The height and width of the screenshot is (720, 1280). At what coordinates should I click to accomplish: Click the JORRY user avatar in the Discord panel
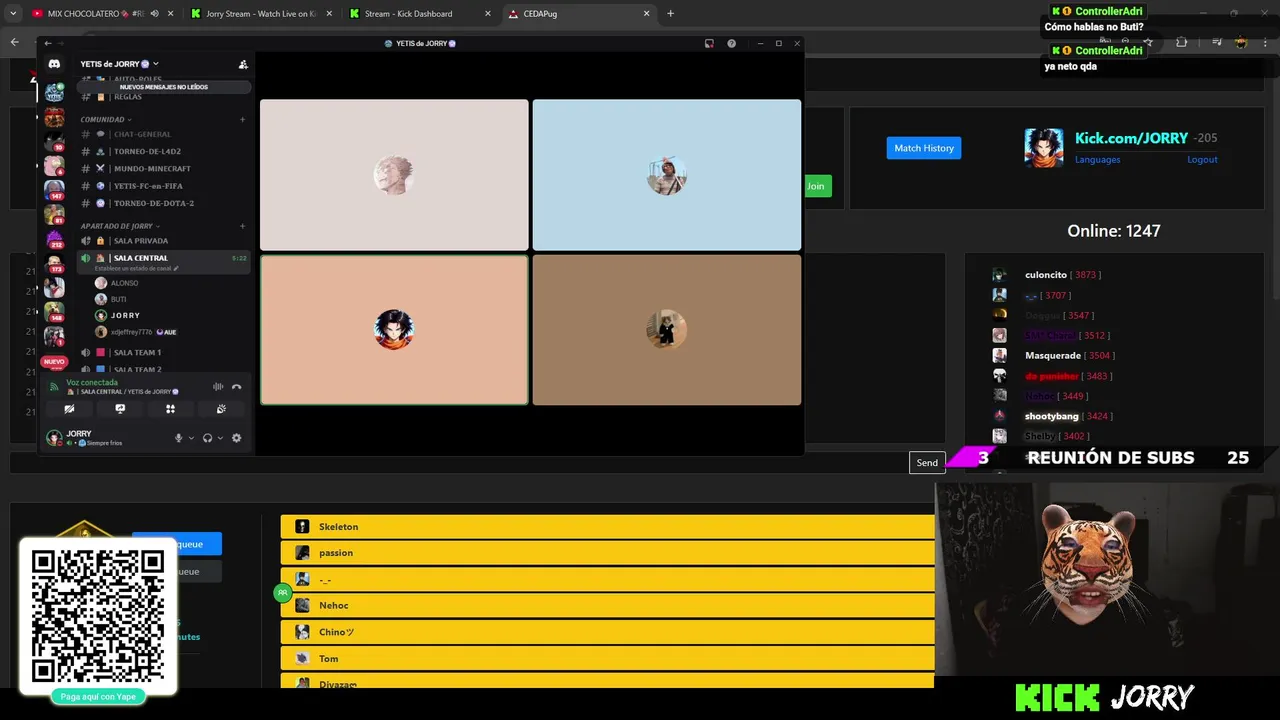pyautogui.click(x=54, y=438)
